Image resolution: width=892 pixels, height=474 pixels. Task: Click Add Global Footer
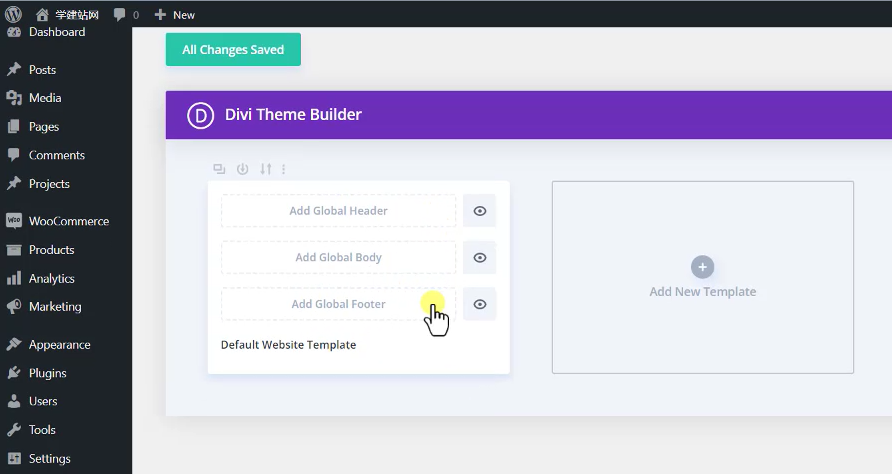coord(338,304)
